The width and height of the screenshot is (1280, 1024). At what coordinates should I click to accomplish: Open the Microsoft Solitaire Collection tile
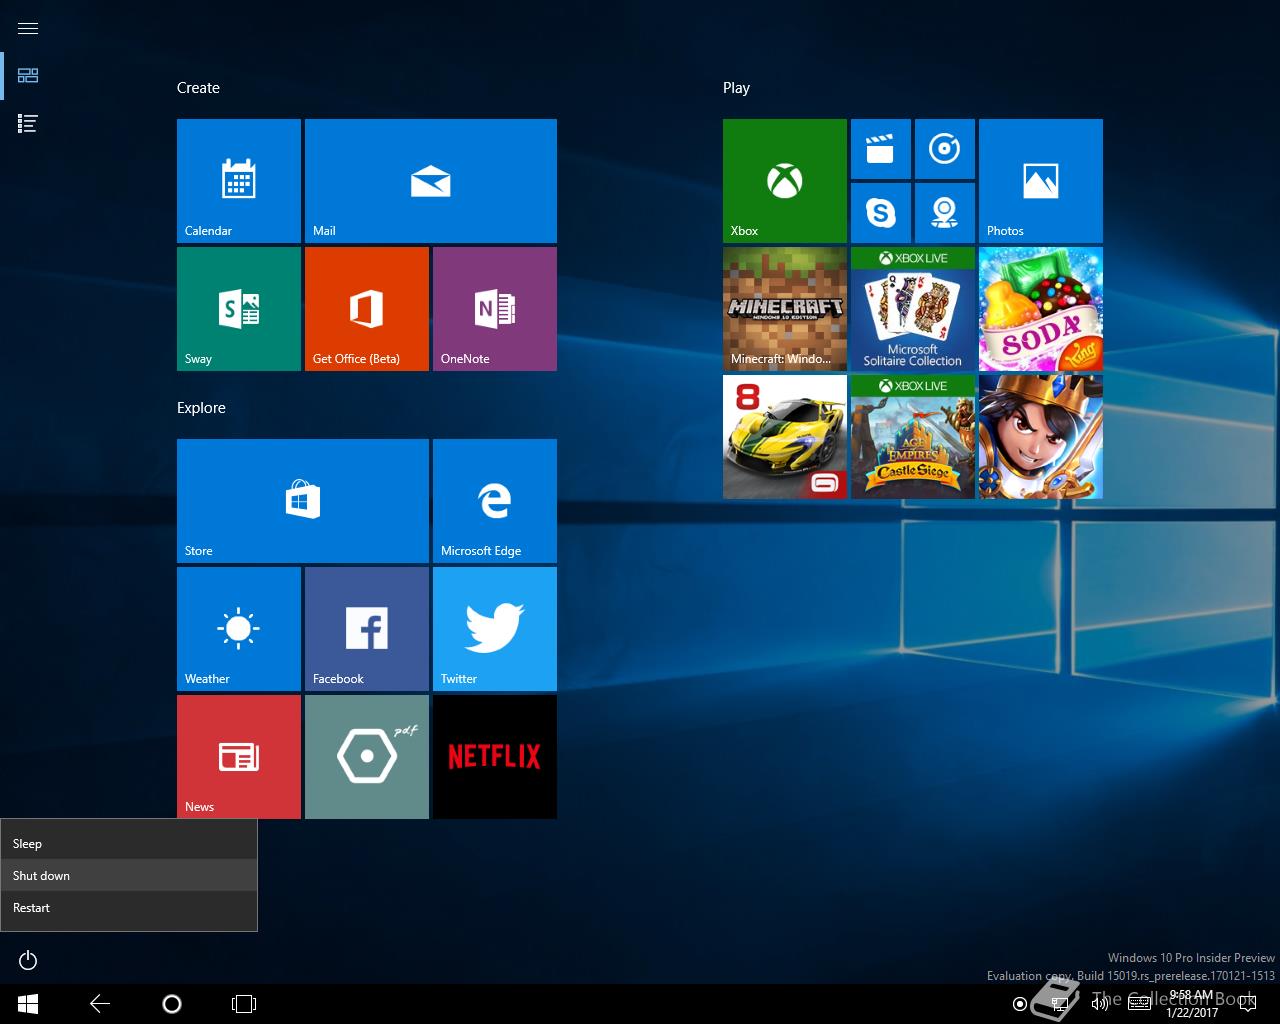coord(913,309)
